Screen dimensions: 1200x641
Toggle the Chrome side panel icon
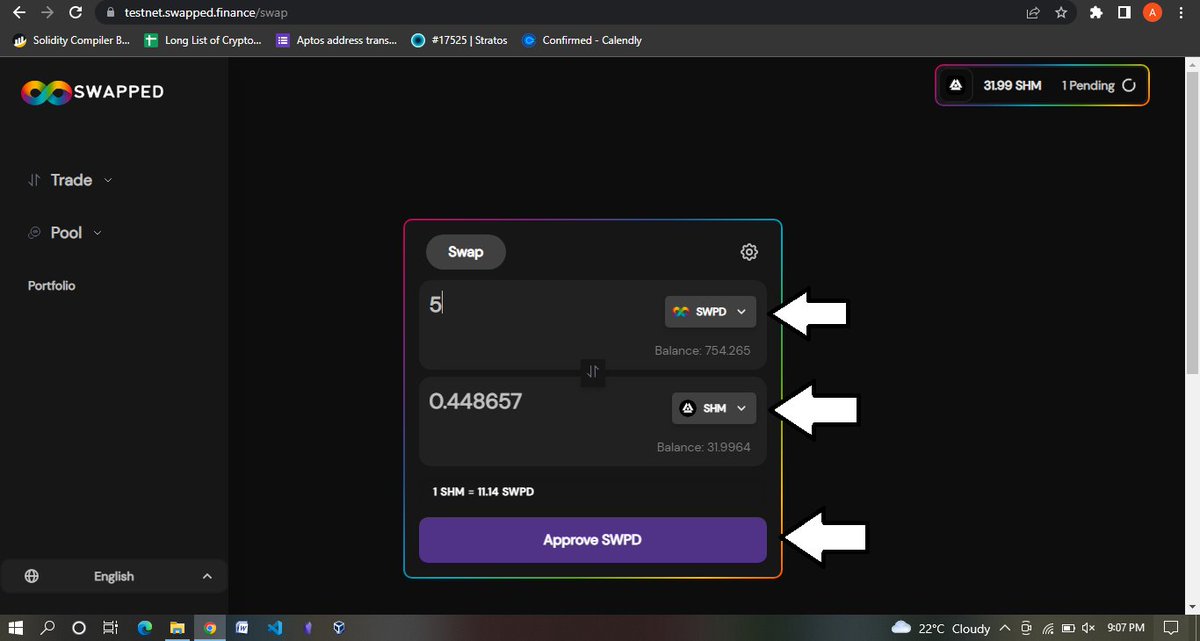(1124, 13)
